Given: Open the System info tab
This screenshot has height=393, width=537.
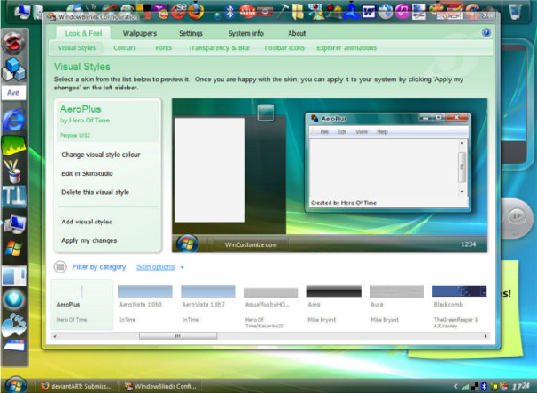Looking at the screenshot, I should pos(246,33).
